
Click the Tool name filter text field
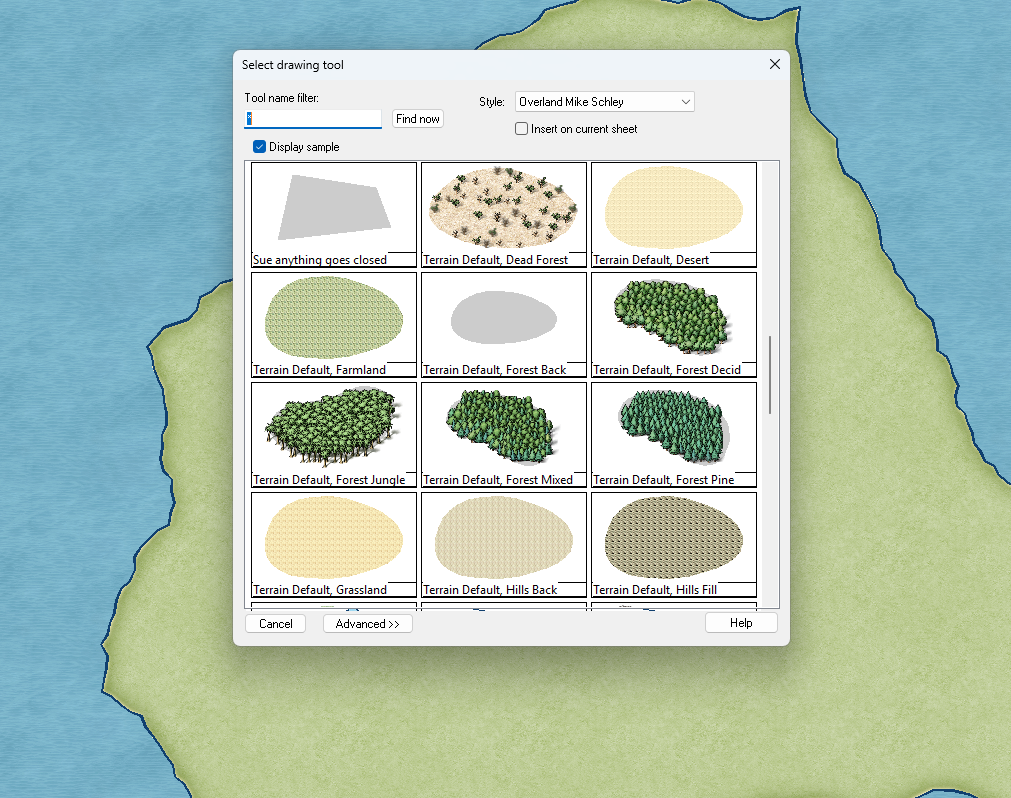click(x=313, y=119)
